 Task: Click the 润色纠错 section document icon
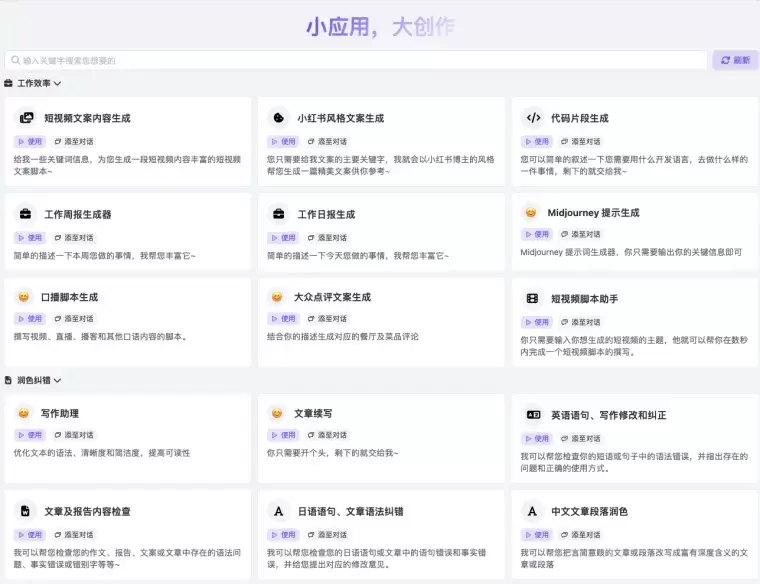pos(8,380)
